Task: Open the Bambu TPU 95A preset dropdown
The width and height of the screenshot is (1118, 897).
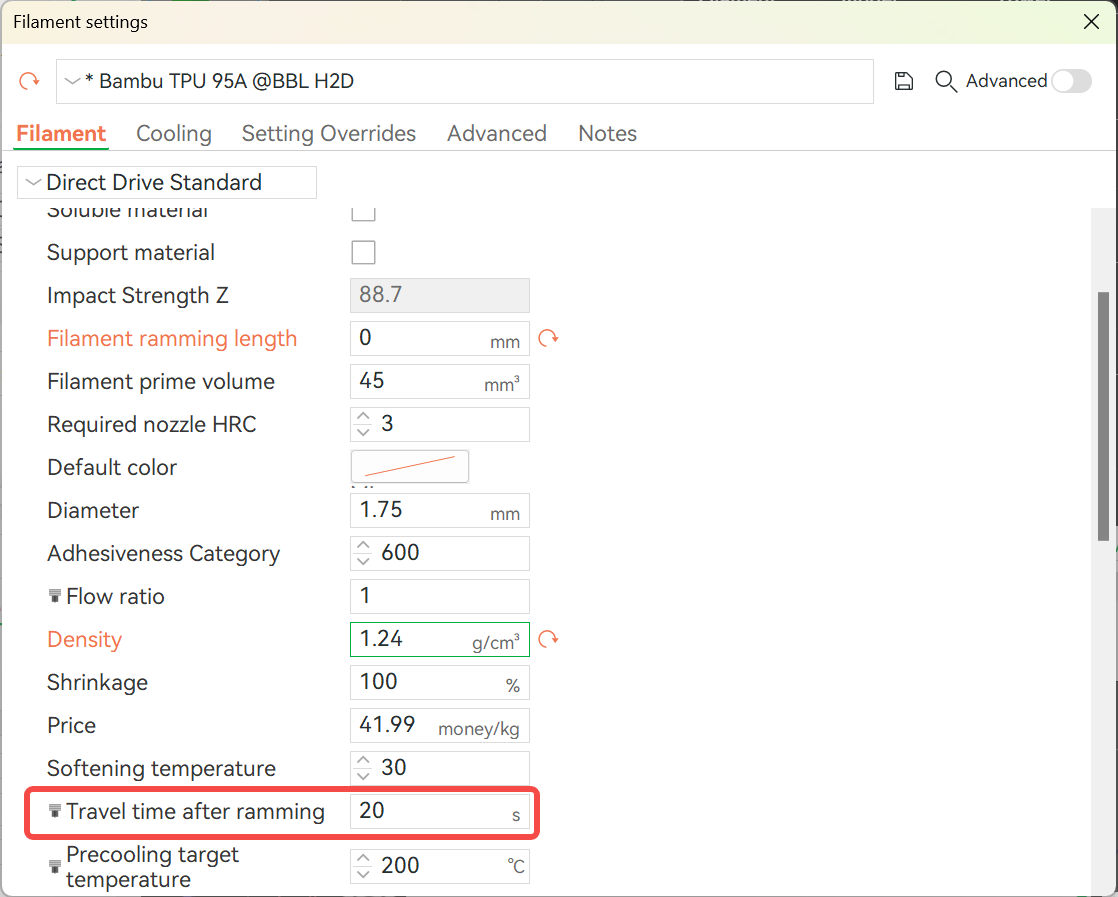Action: tap(465, 81)
